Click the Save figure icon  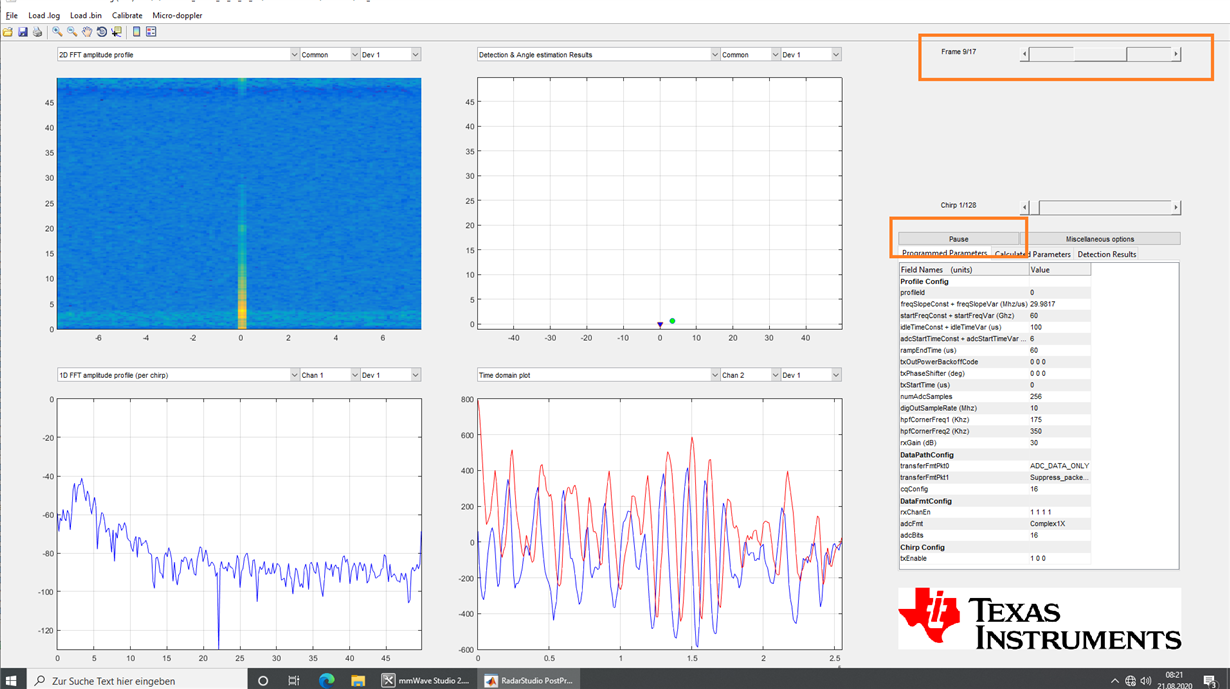(x=22, y=31)
